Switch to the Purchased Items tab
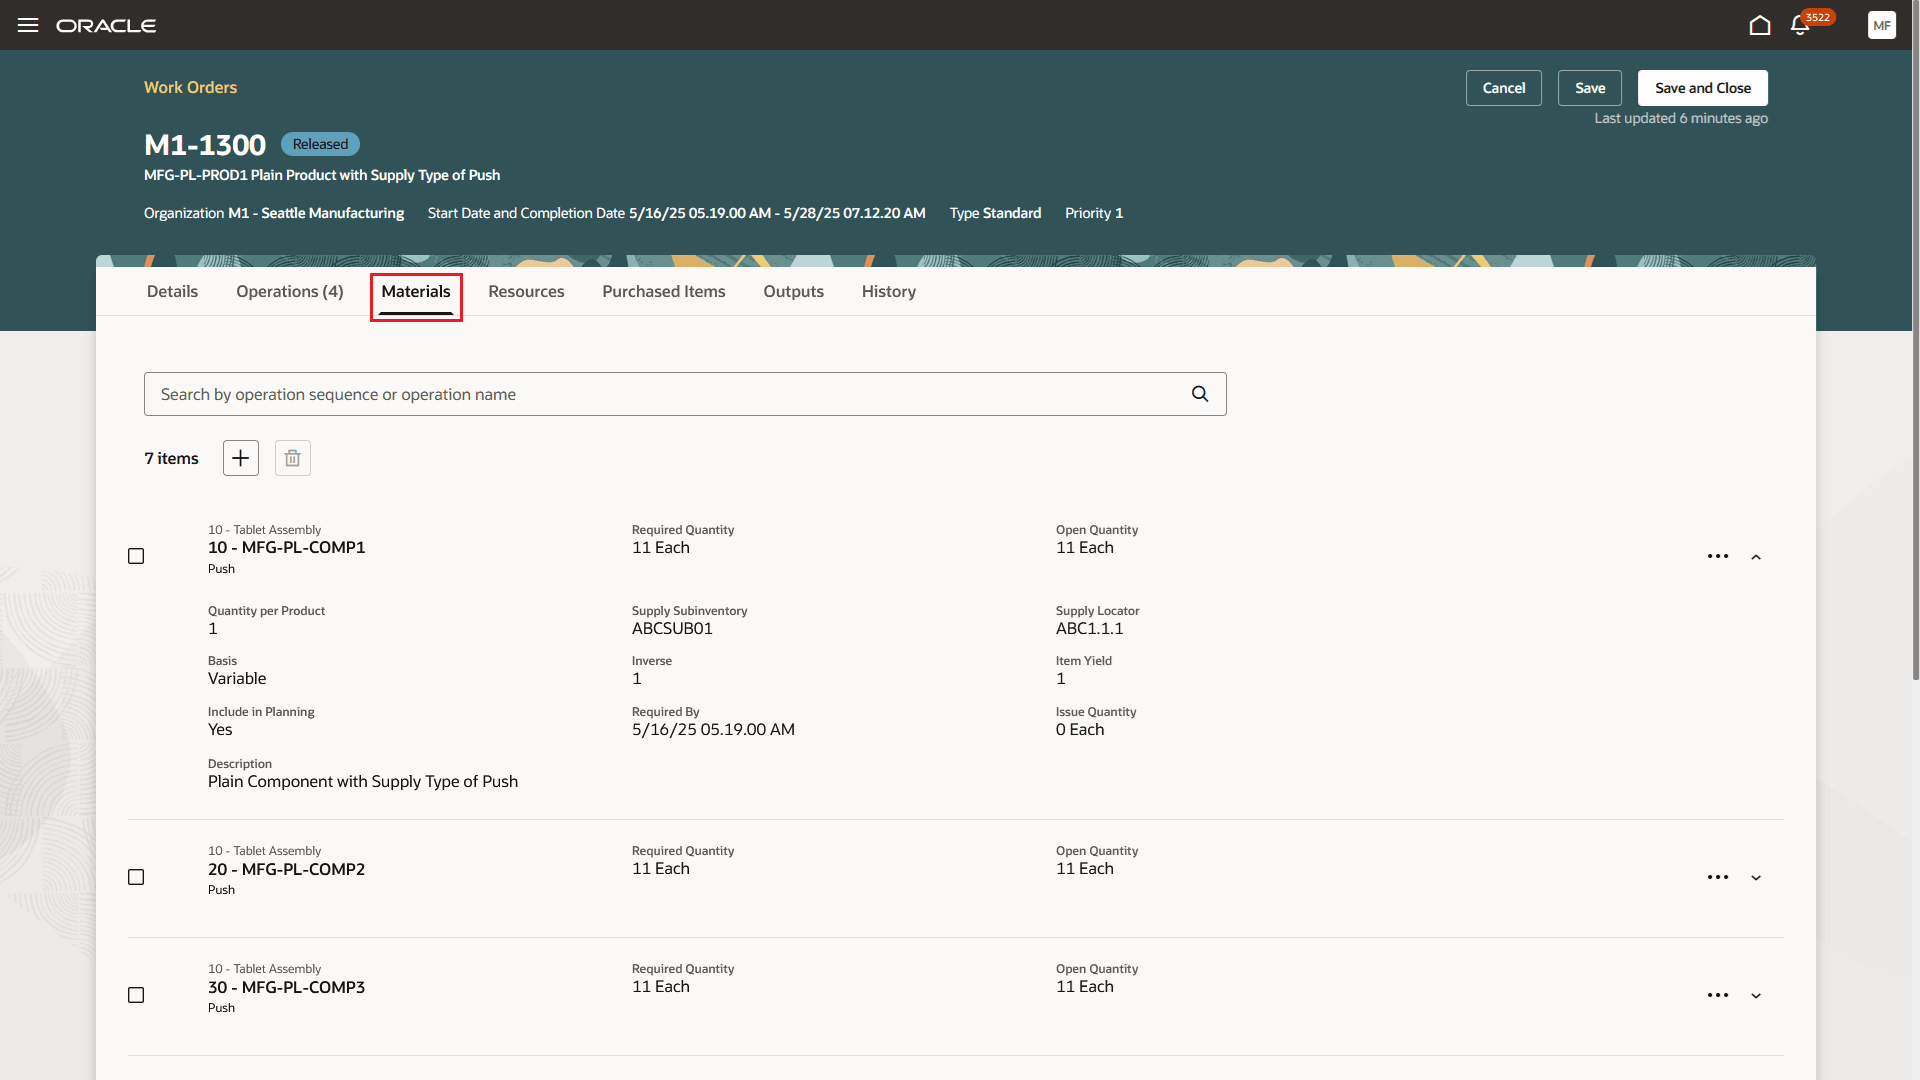 [x=663, y=291]
